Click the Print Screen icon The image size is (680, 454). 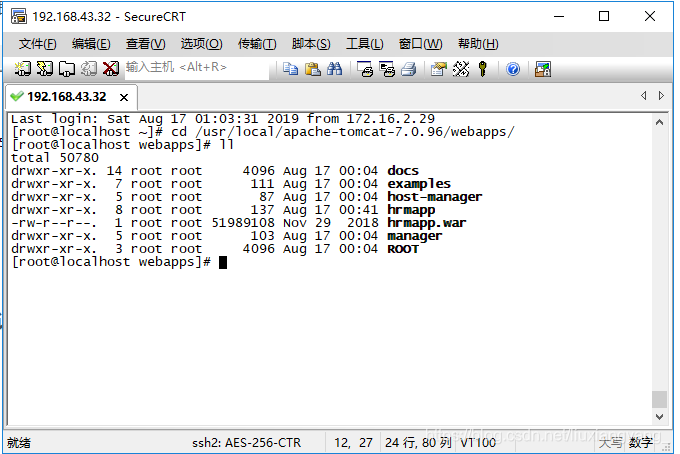[365, 69]
